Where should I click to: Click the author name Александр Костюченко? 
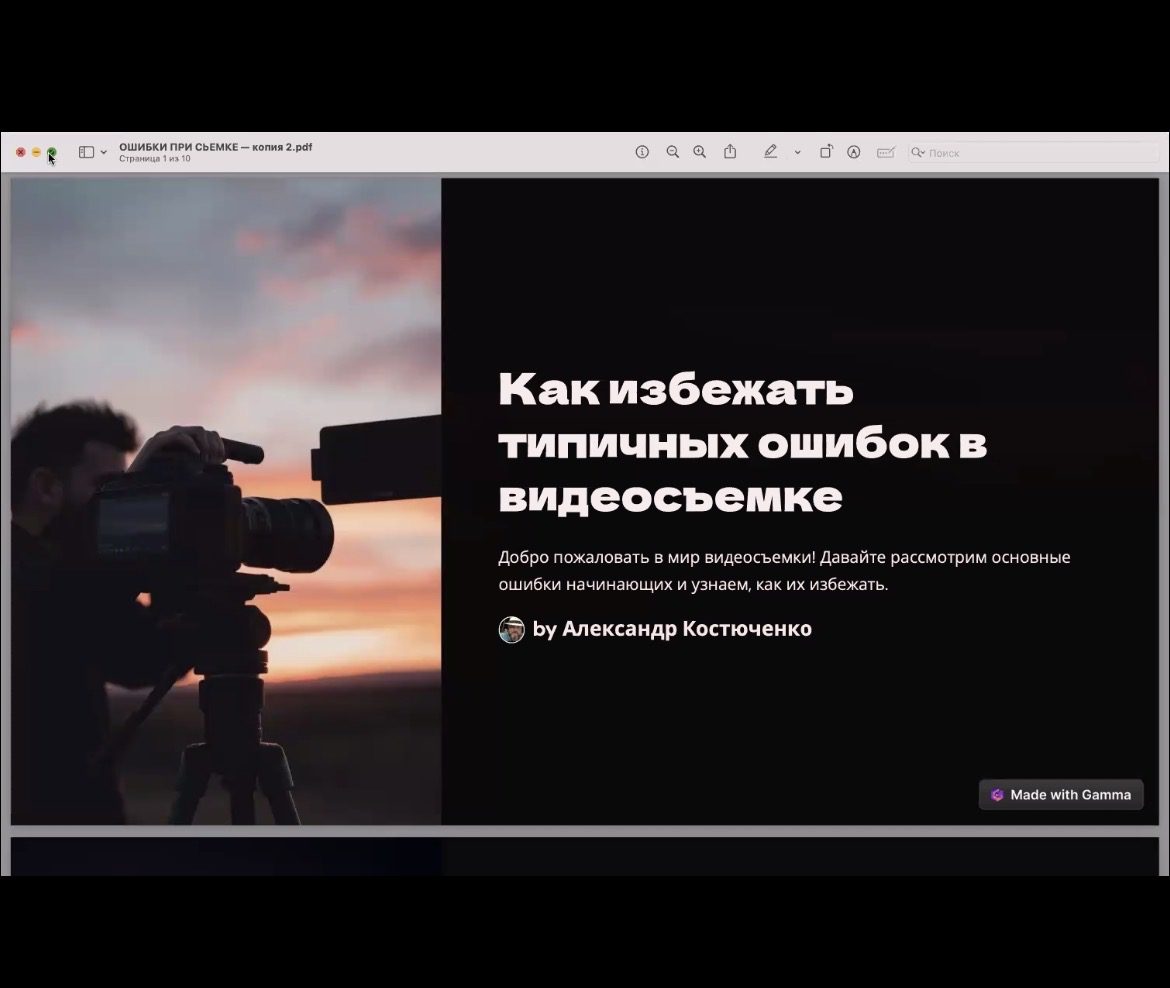[686, 629]
